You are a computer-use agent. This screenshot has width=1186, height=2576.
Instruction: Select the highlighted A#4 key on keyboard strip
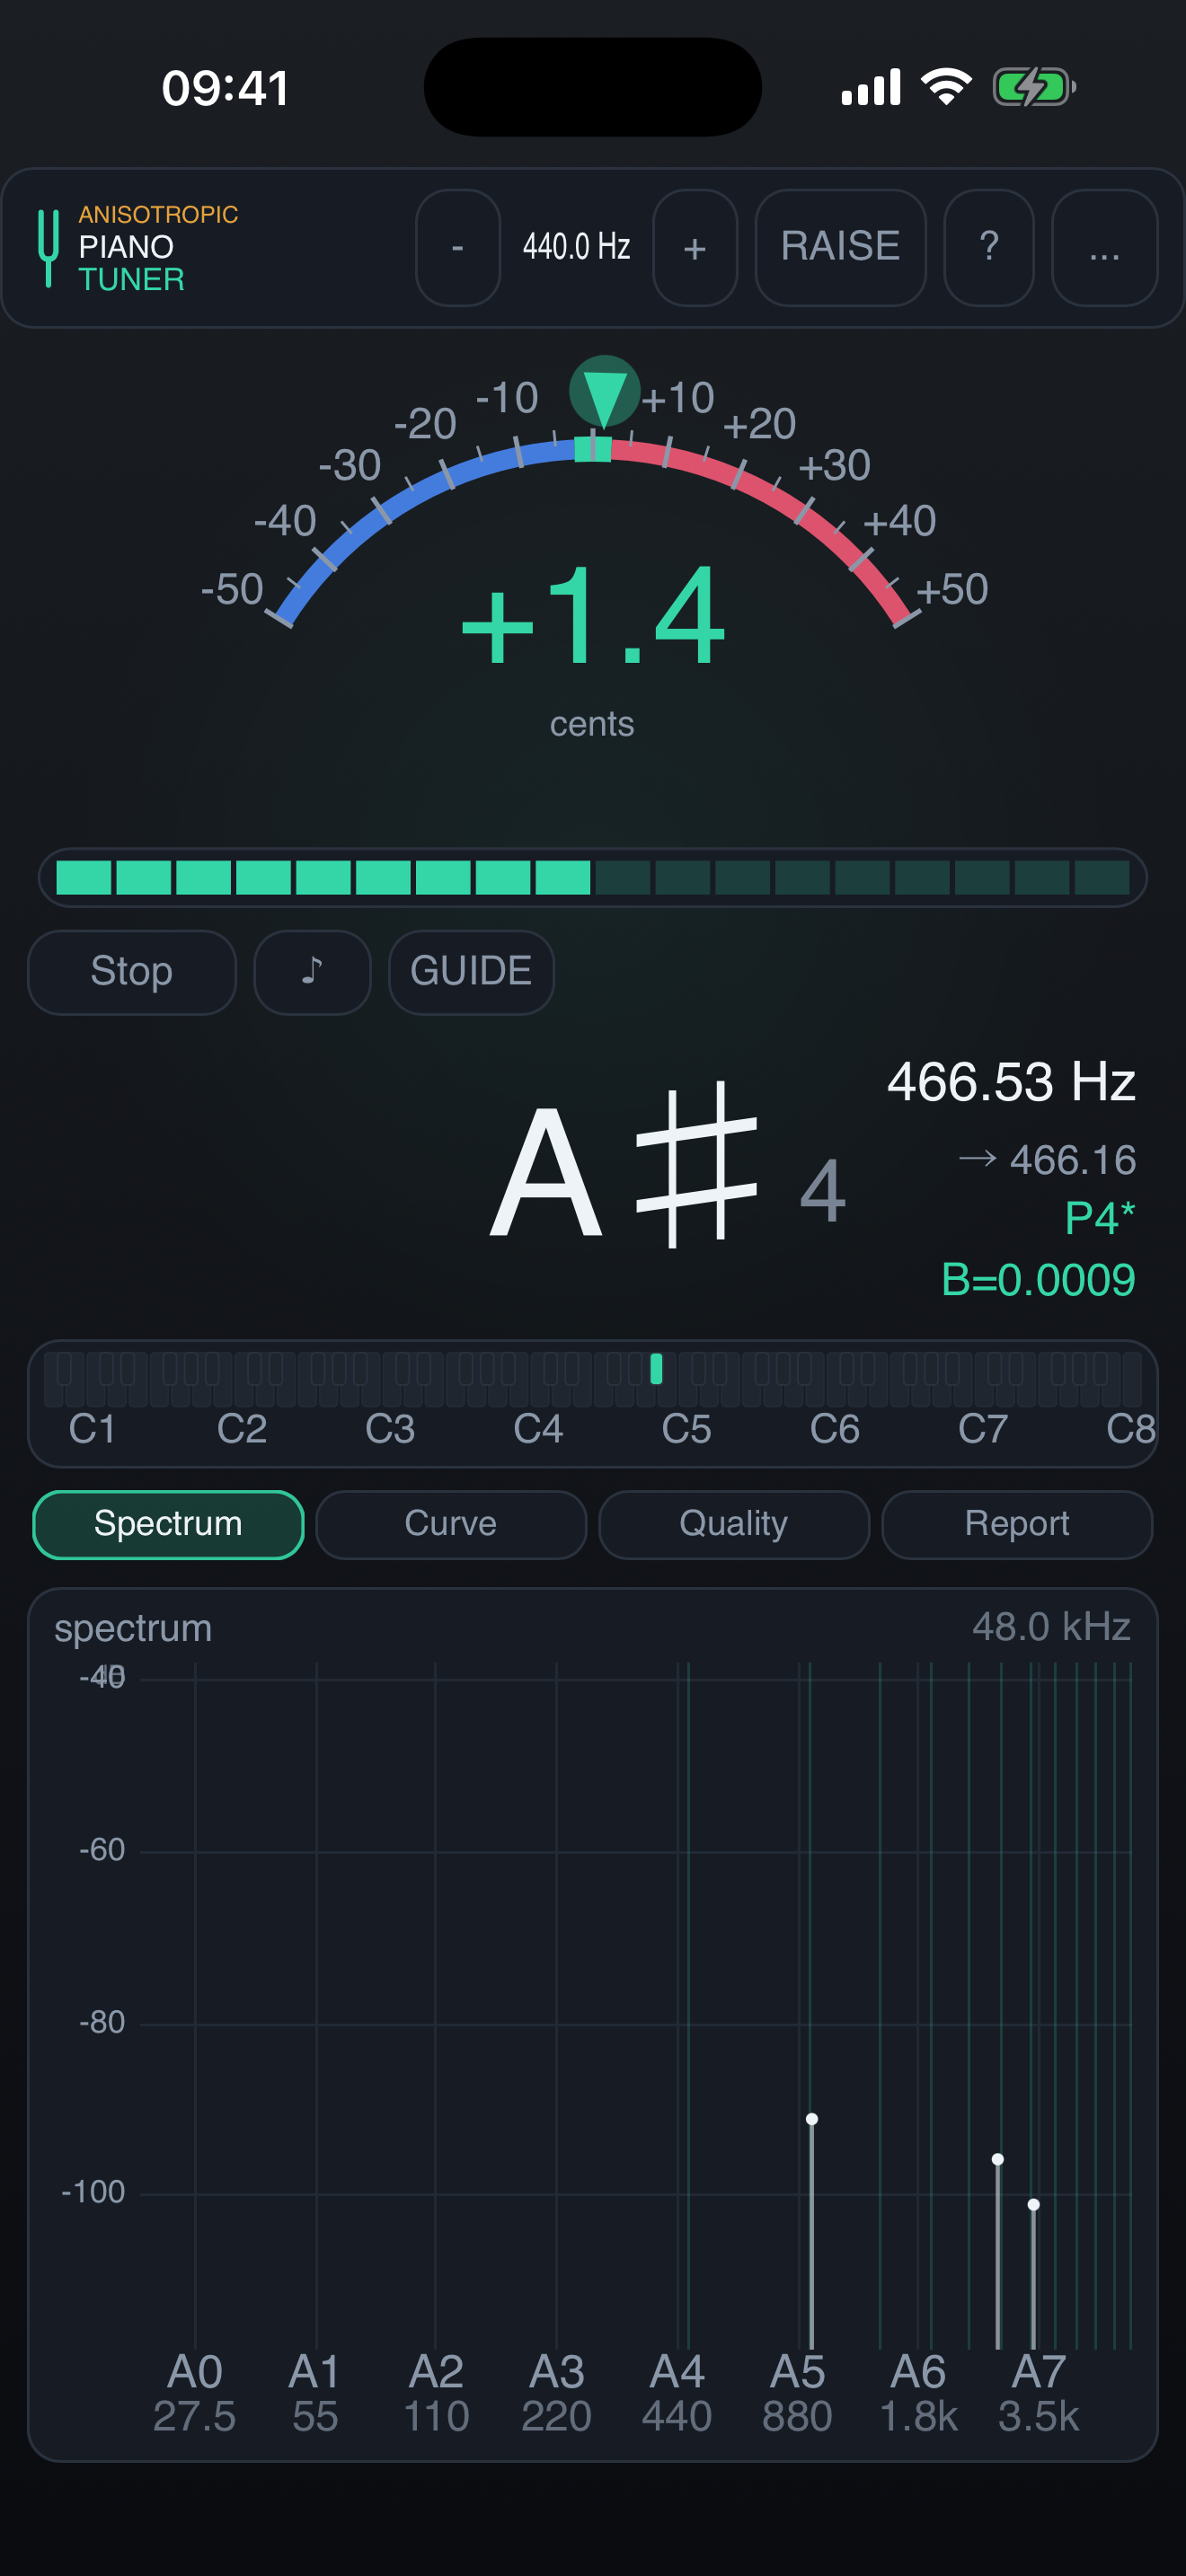coord(656,1368)
